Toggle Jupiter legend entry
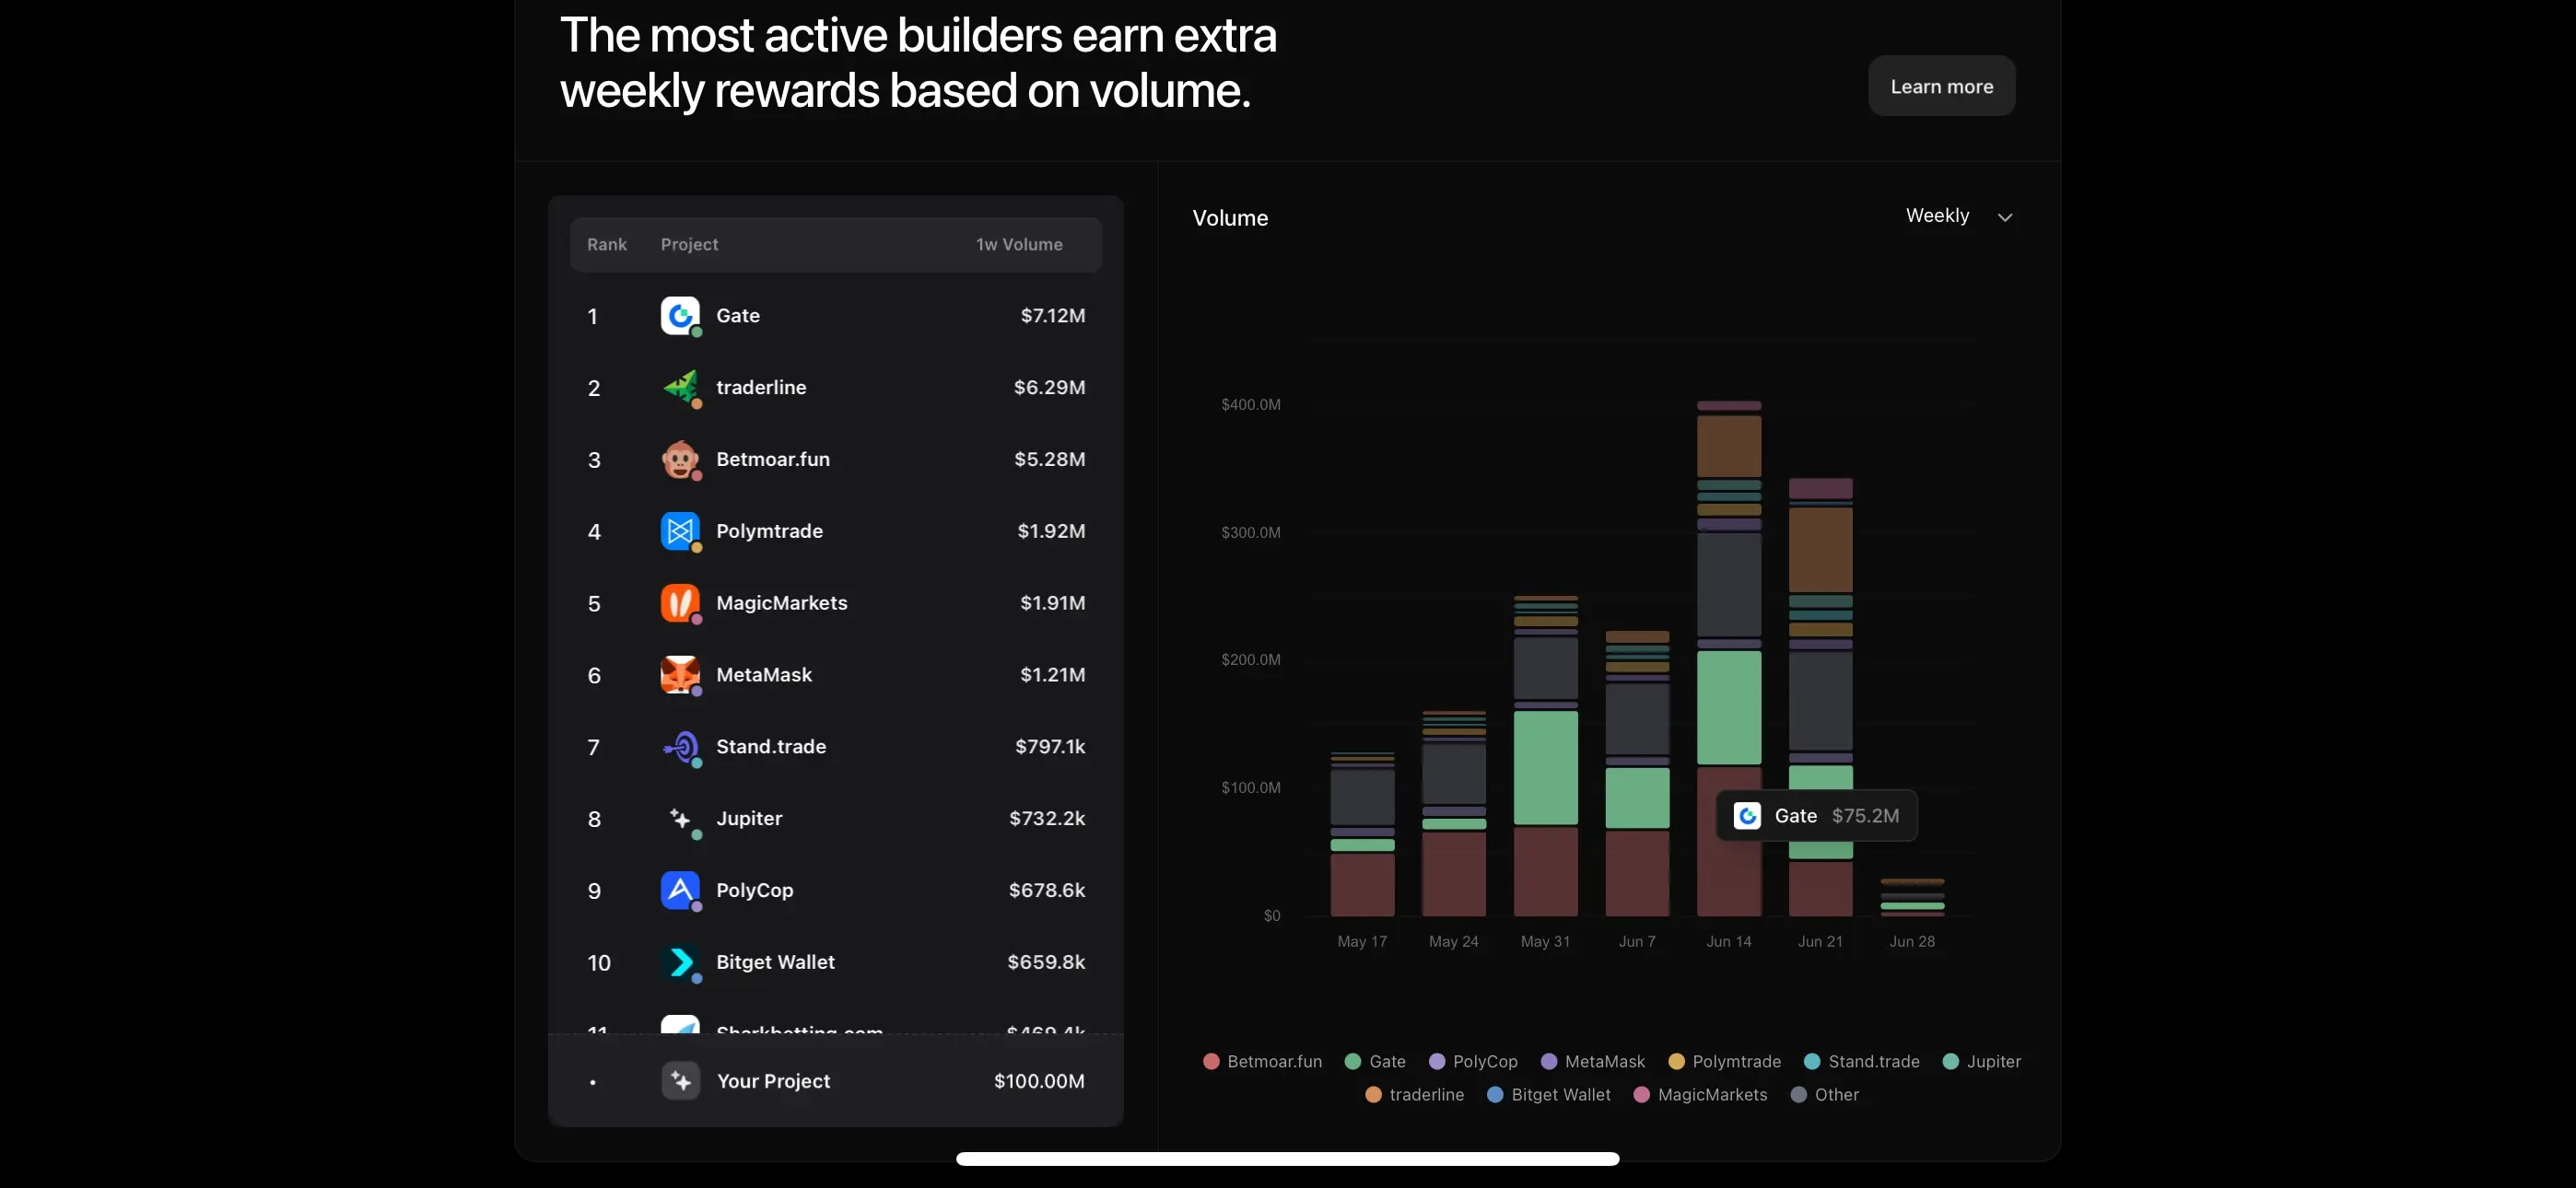 (x=1981, y=1061)
